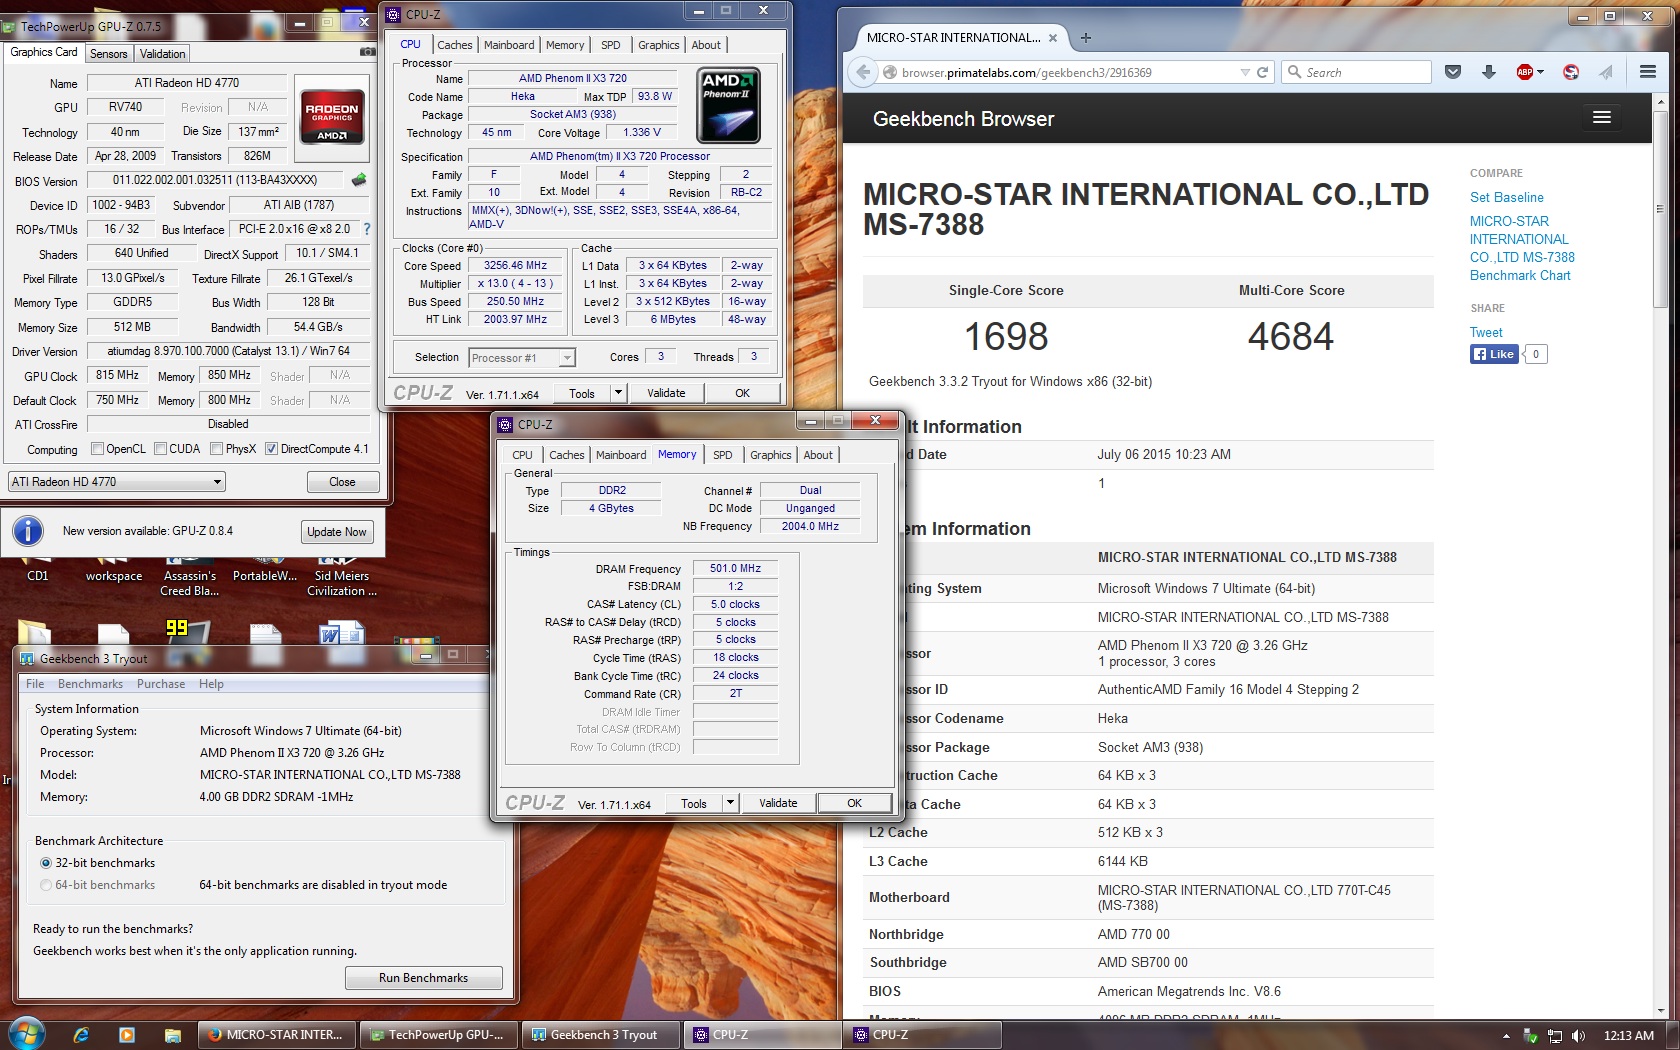The height and width of the screenshot is (1050, 1680).
Task: Reload the Geekbench page in the browser
Action: 1262,72
